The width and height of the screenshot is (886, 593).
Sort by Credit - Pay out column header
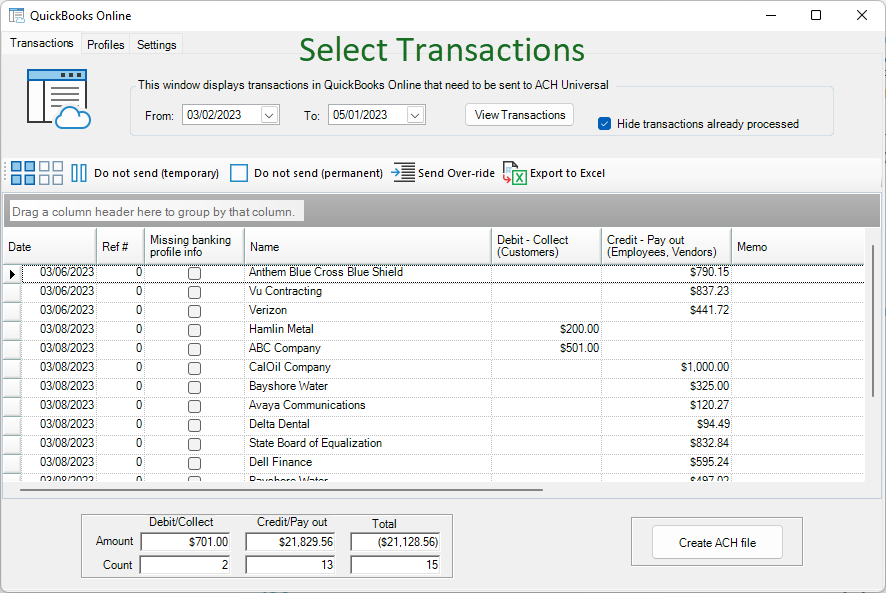[666, 246]
